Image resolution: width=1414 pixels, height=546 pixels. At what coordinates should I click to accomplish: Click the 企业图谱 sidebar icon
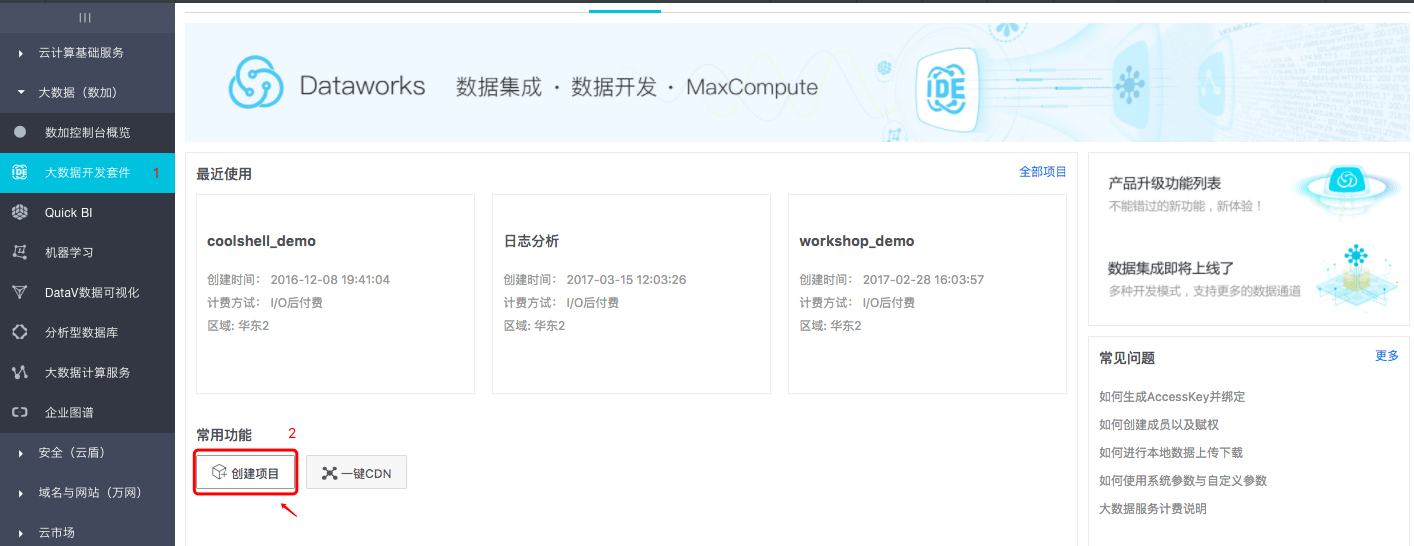pyautogui.click(x=20, y=412)
